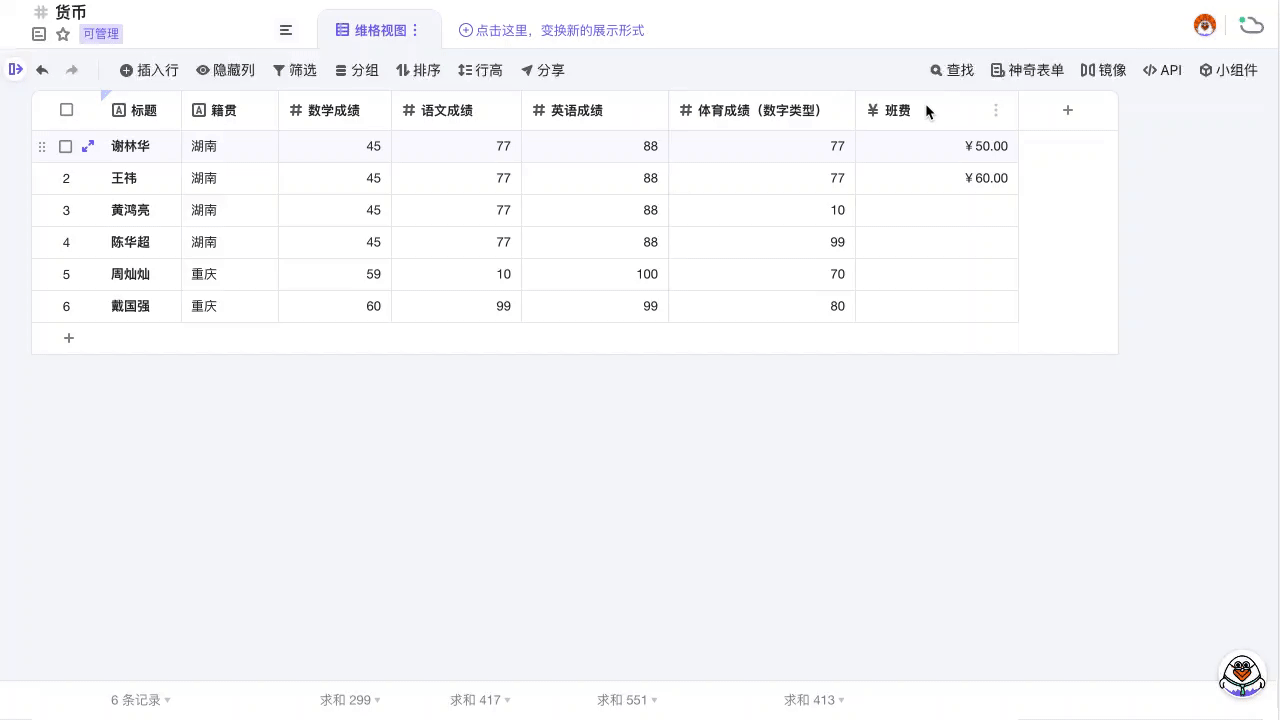Open the view list menu icon
This screenshot has height=720, width=1280.
[x=286, y=30]
